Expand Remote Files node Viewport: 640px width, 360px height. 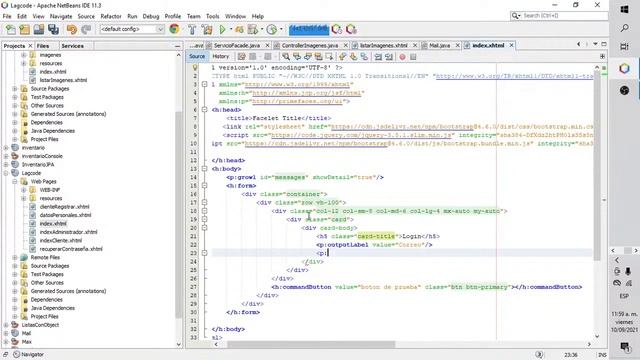pyautogui.click(x=15, y=258)
